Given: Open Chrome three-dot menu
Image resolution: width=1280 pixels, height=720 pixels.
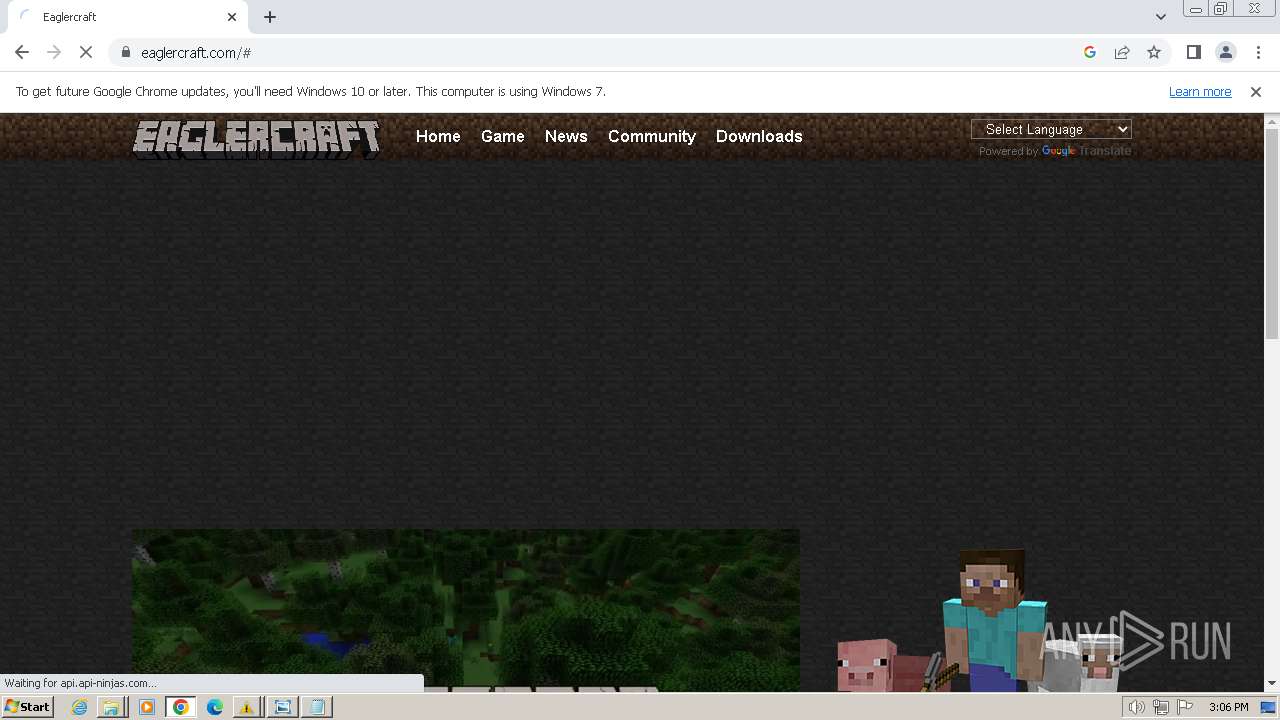Looking at the screenshot, I should pos(1258,52).
